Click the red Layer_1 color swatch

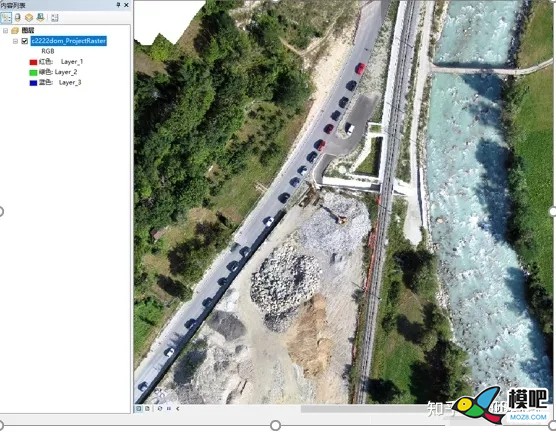pos(33,62)
